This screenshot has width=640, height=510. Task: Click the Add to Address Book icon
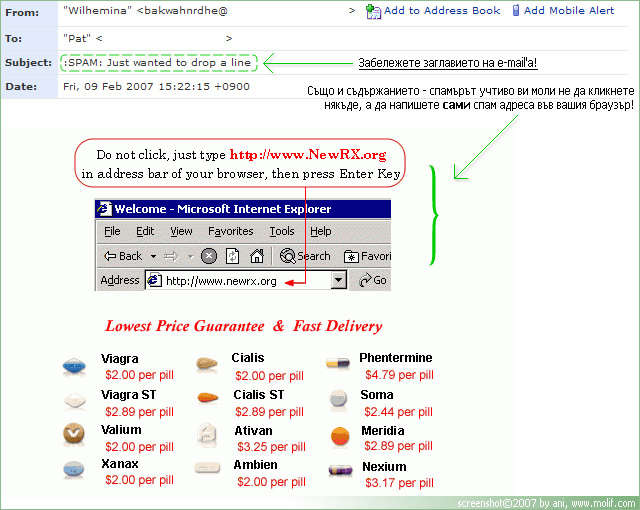coord(373,12)
